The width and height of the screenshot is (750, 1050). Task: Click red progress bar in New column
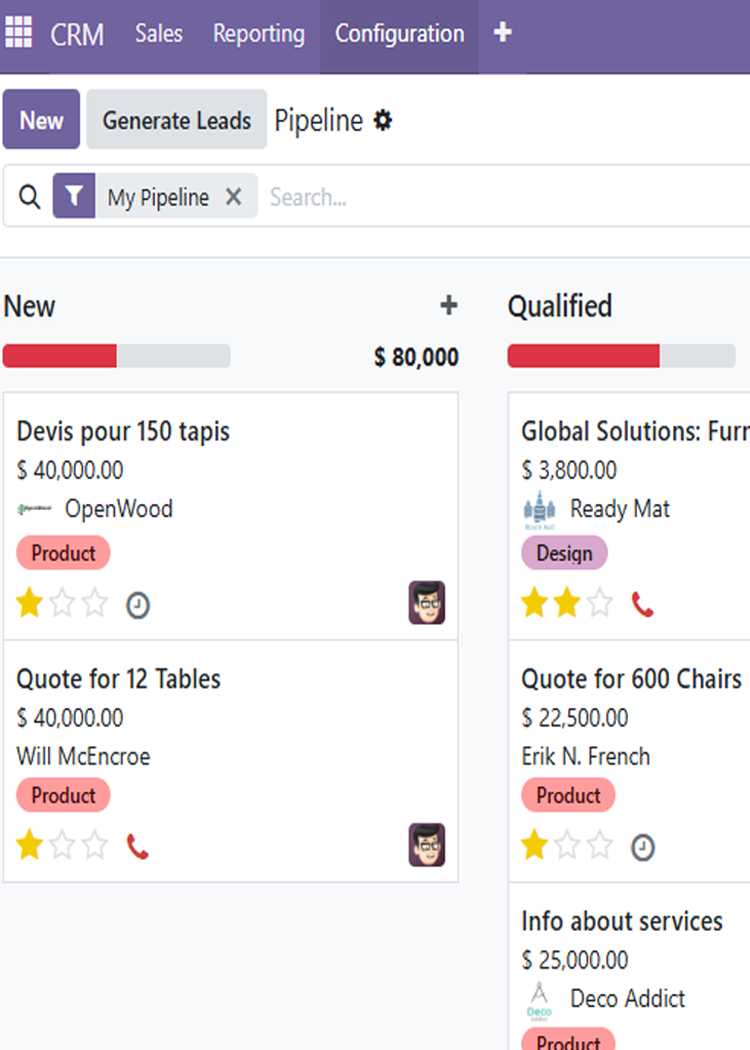pyautogui.click(x=60, y=356)
